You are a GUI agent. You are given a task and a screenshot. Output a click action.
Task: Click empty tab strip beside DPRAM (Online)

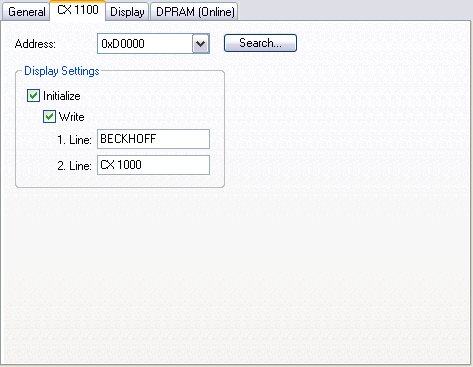353,10
